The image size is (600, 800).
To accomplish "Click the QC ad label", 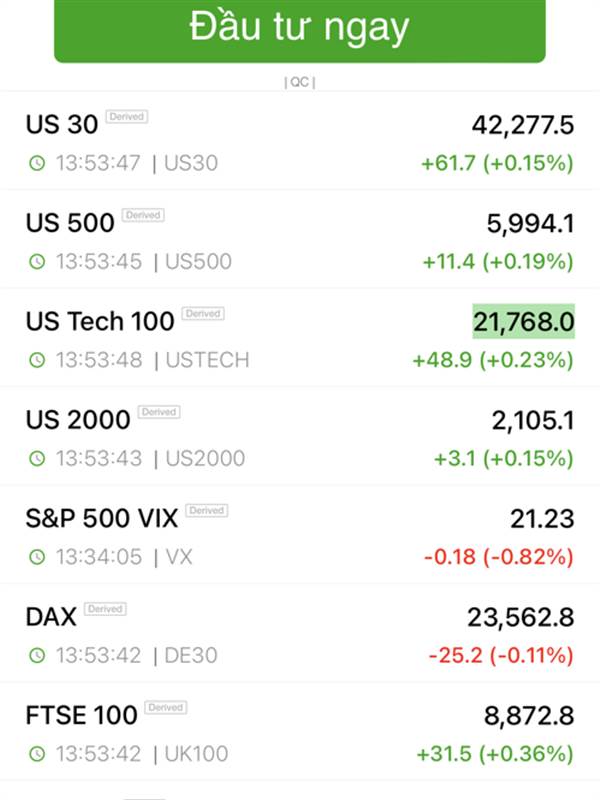I will click(300, 82).
